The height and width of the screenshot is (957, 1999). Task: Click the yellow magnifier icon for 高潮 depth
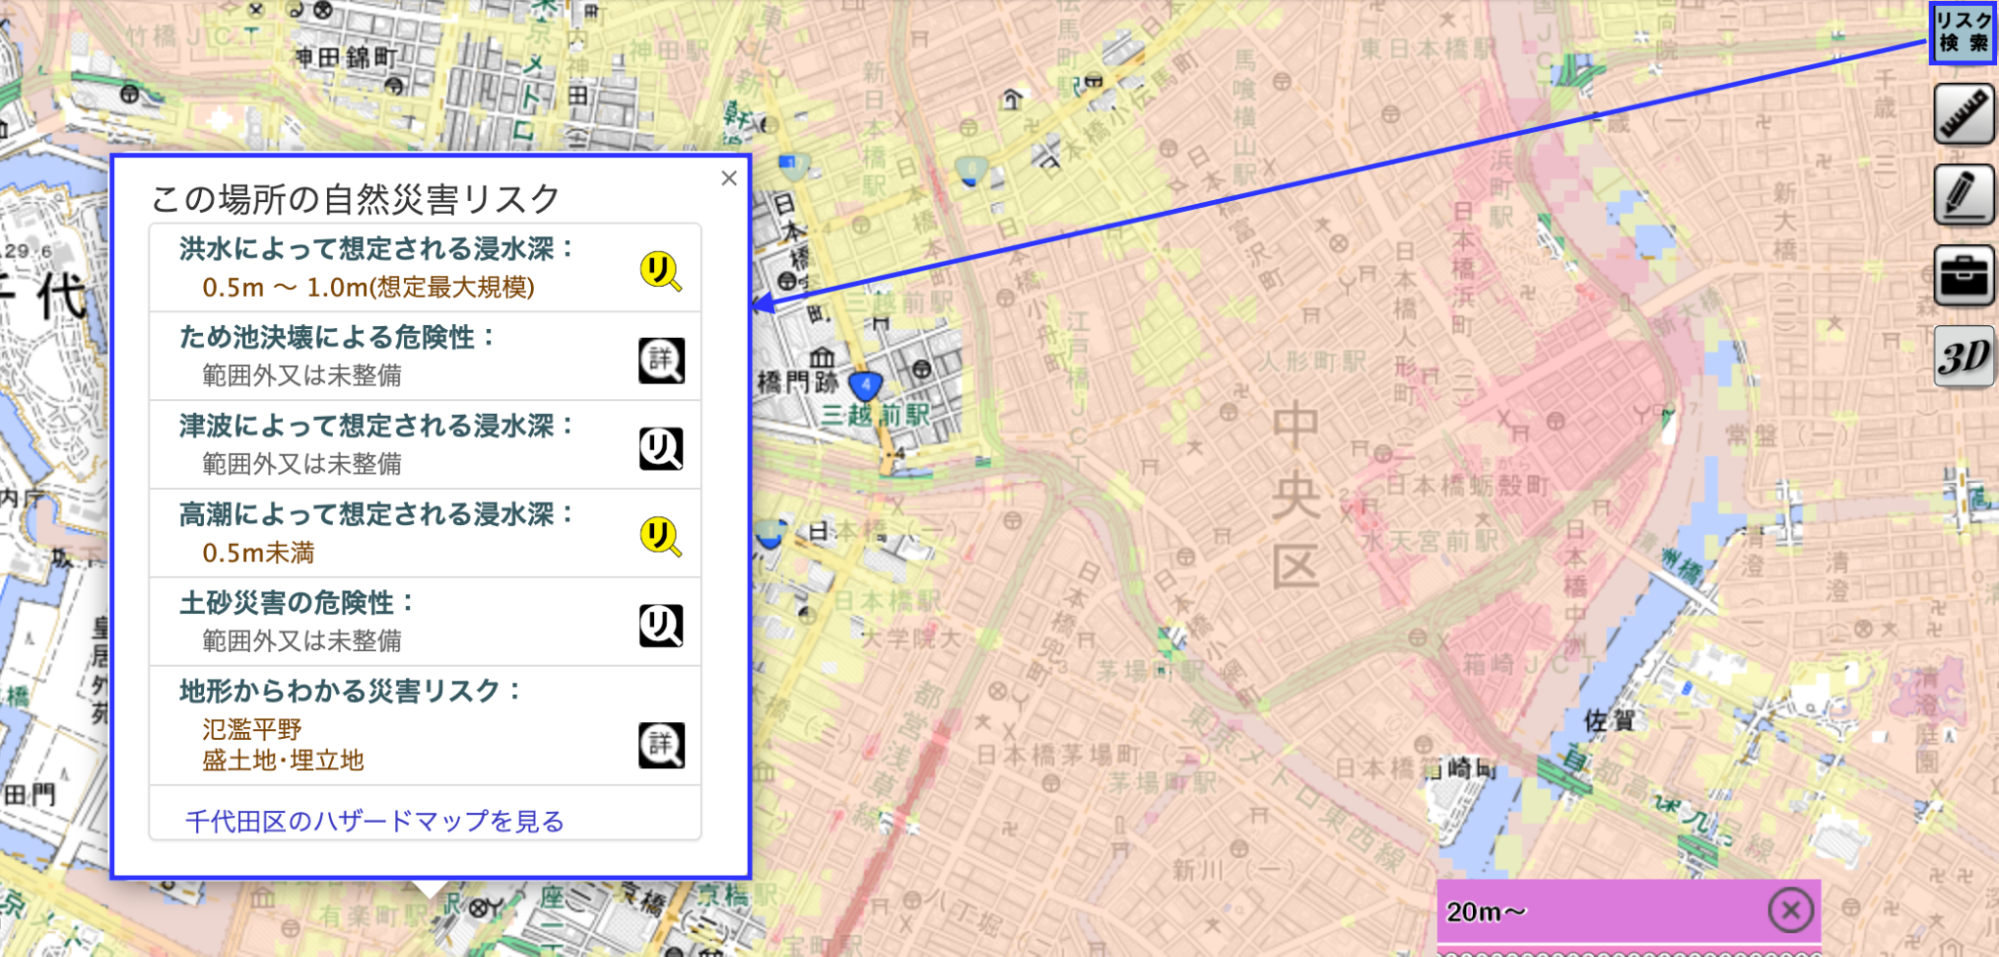point(661,537)
